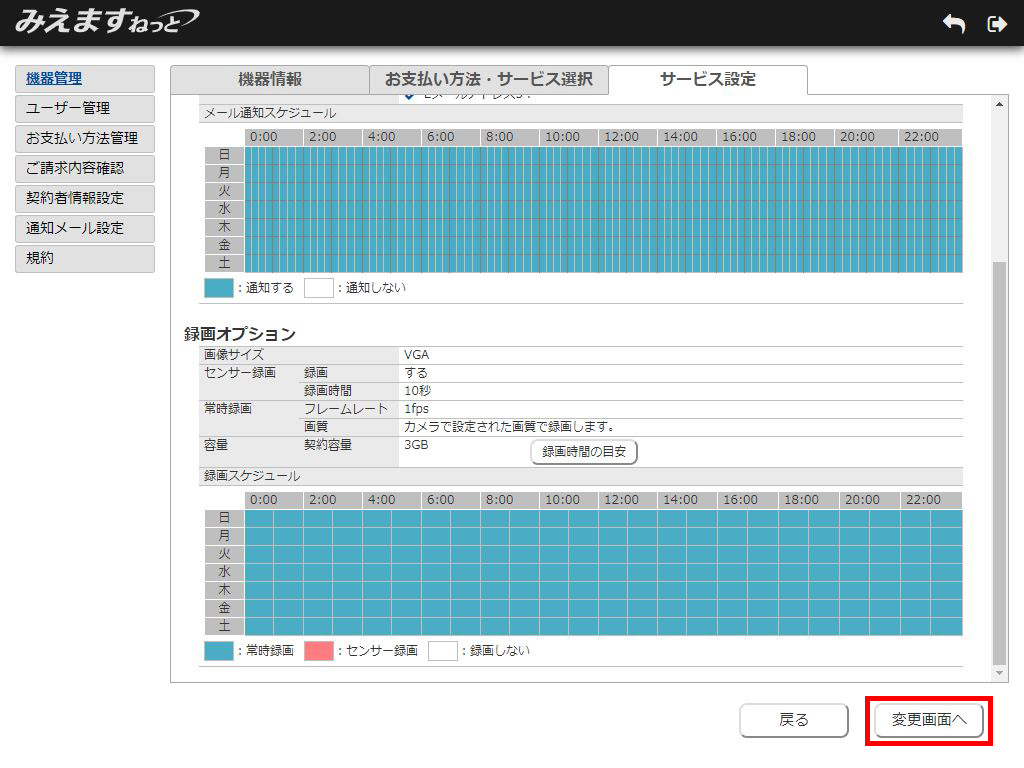Open the 機器情報 tab
This screenshot has width=1024, height=768.
tap(269, 80)
